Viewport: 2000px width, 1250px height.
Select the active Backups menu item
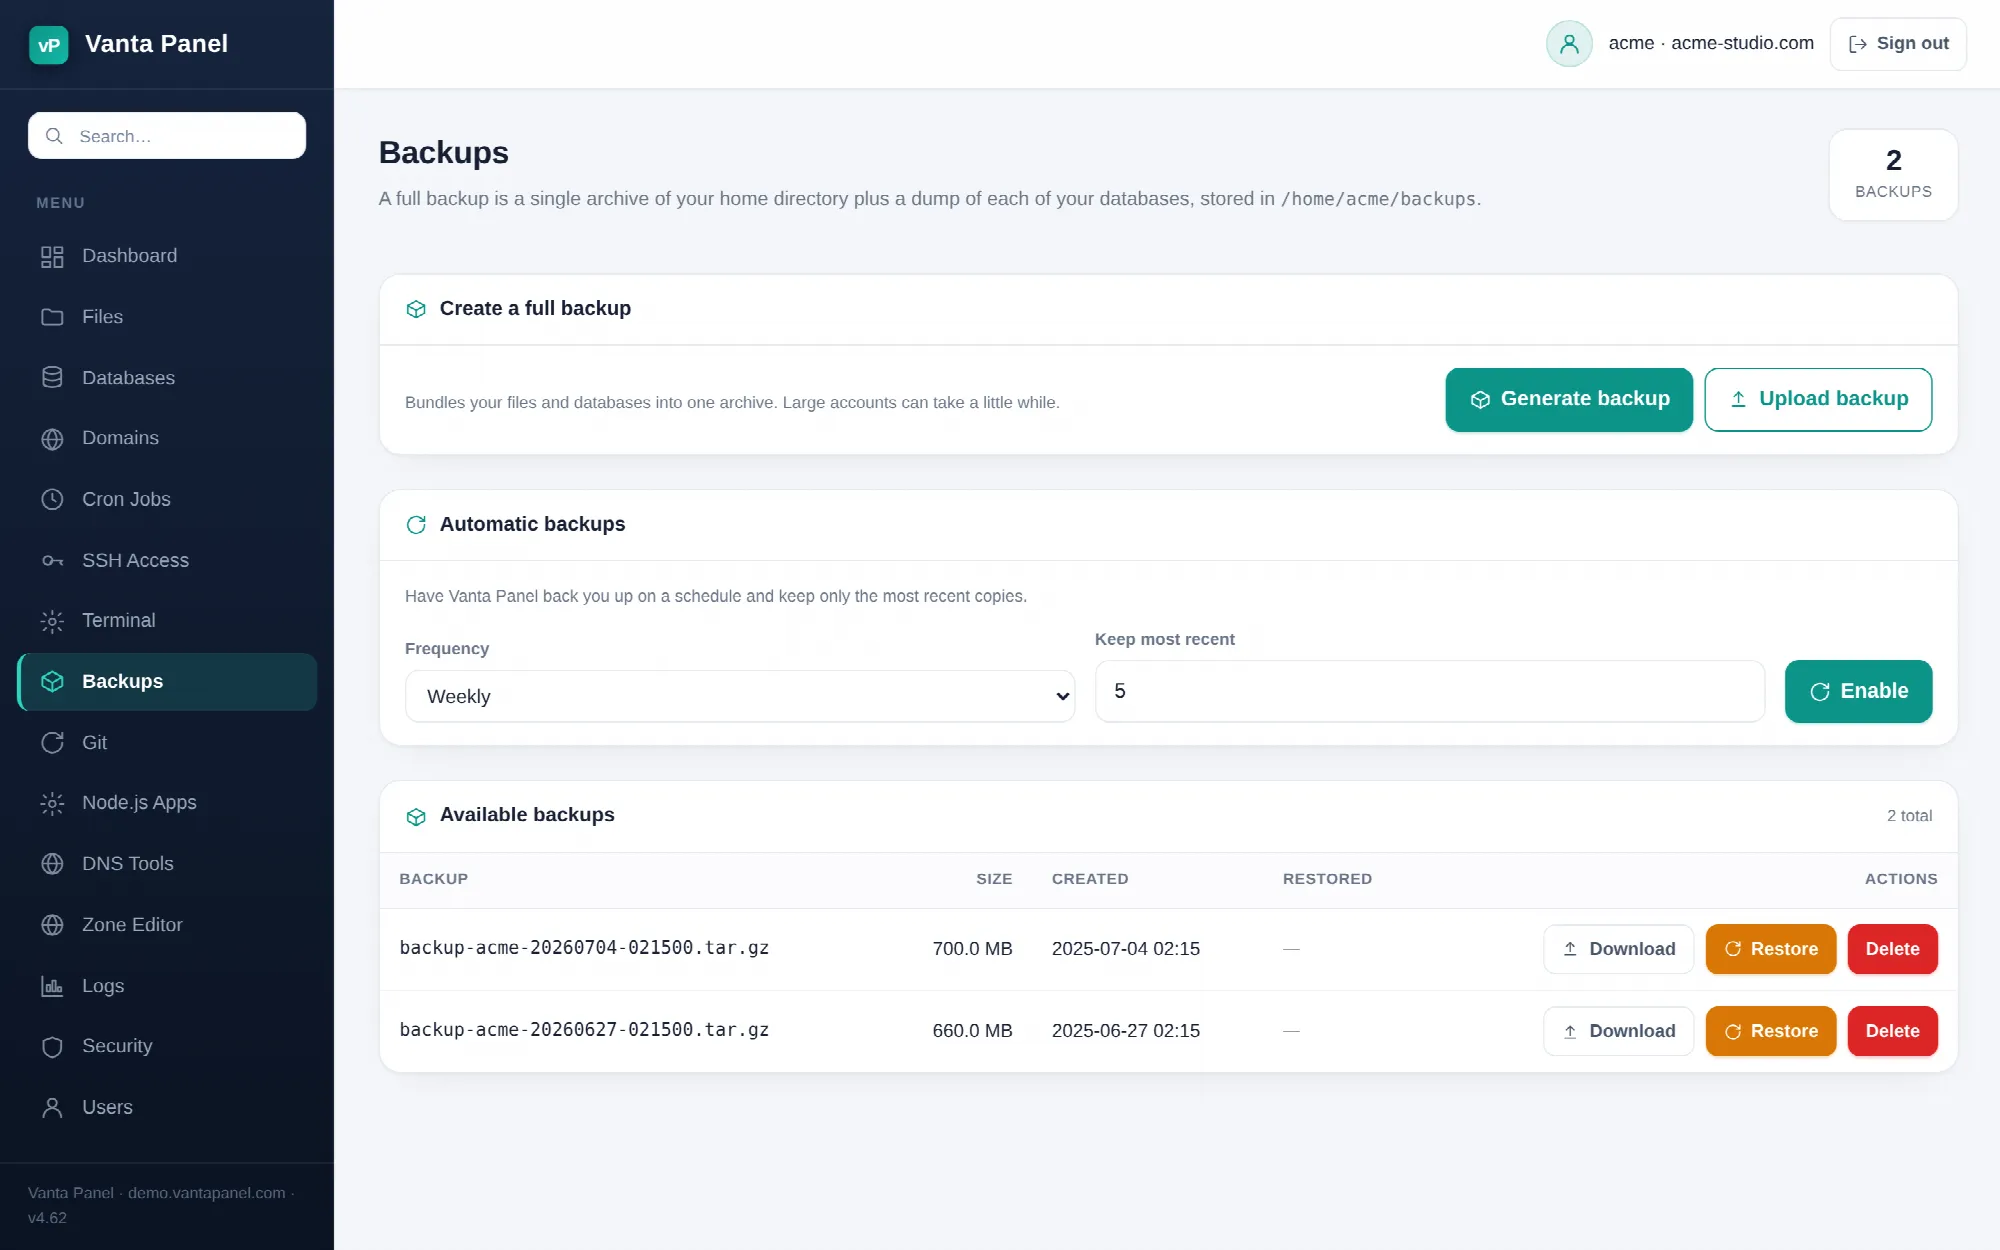coord(167,682)
